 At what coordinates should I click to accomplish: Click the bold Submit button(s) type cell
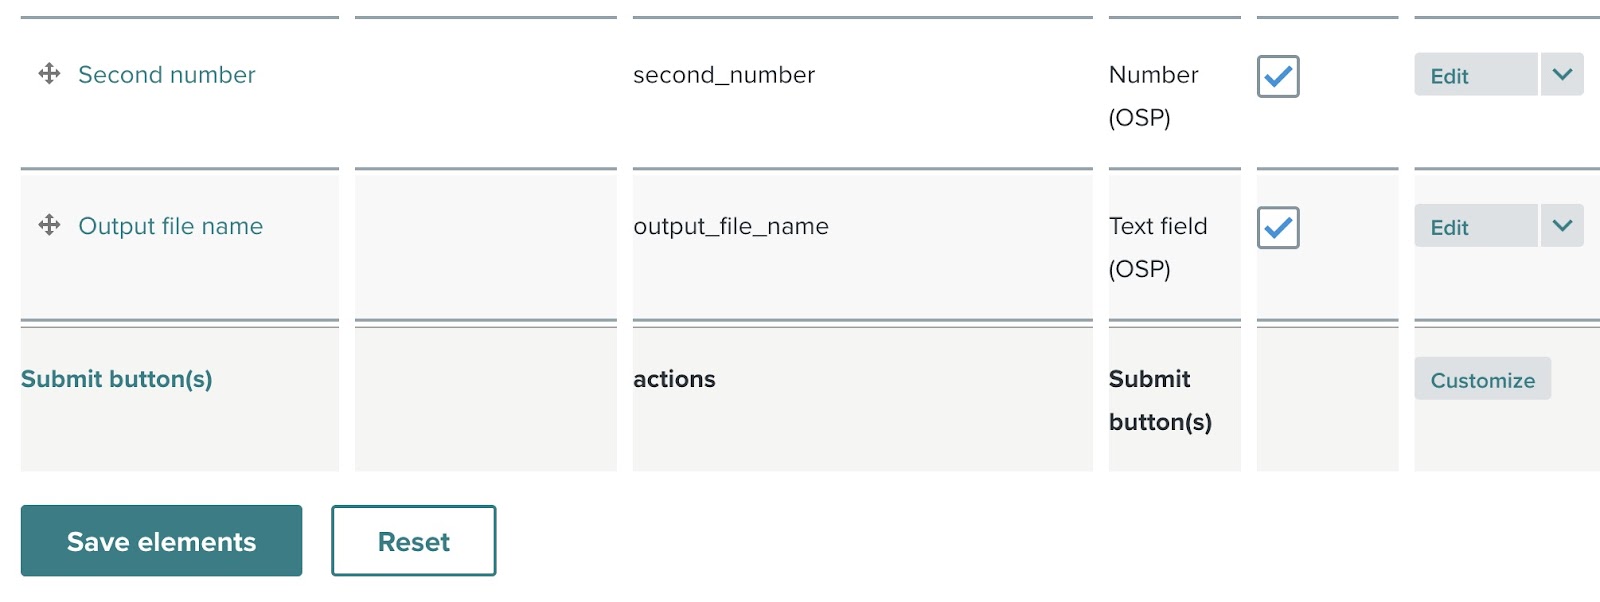pos(1160,400)
